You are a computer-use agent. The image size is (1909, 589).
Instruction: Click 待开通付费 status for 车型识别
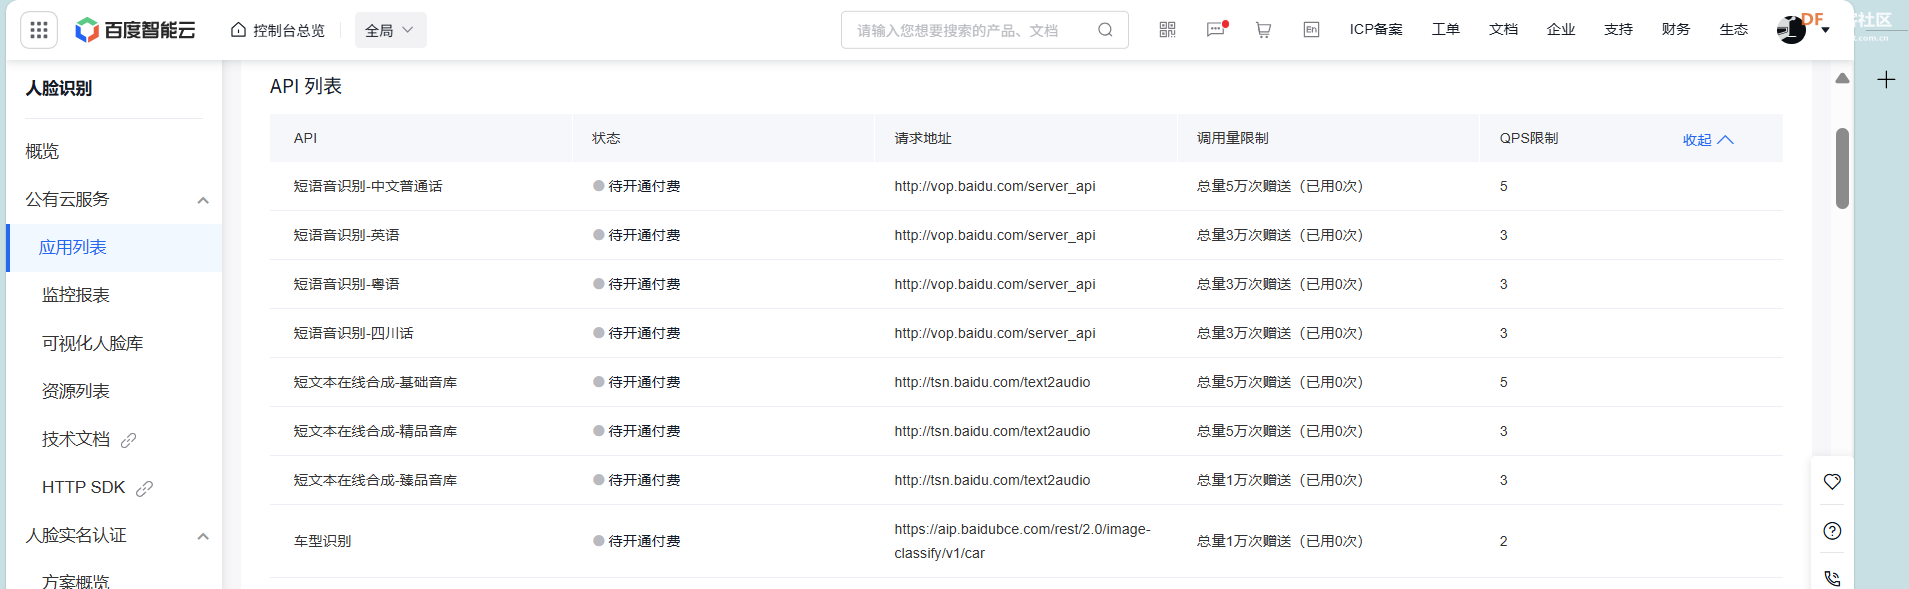click(637, 541)
